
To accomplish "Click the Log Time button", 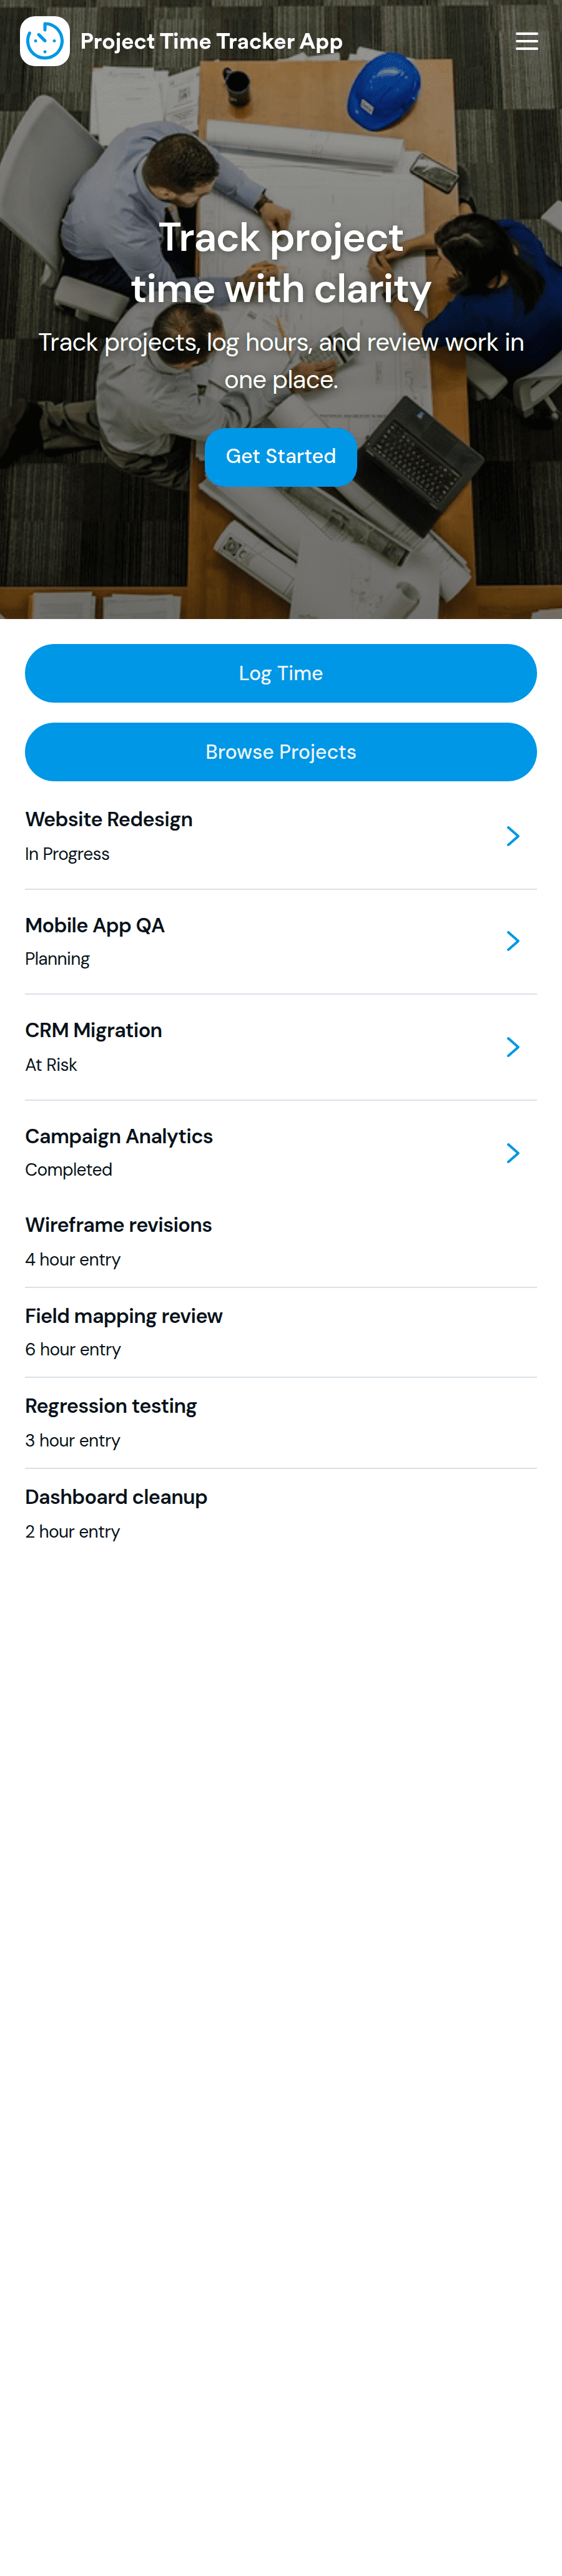I will [x=281, y=673].
